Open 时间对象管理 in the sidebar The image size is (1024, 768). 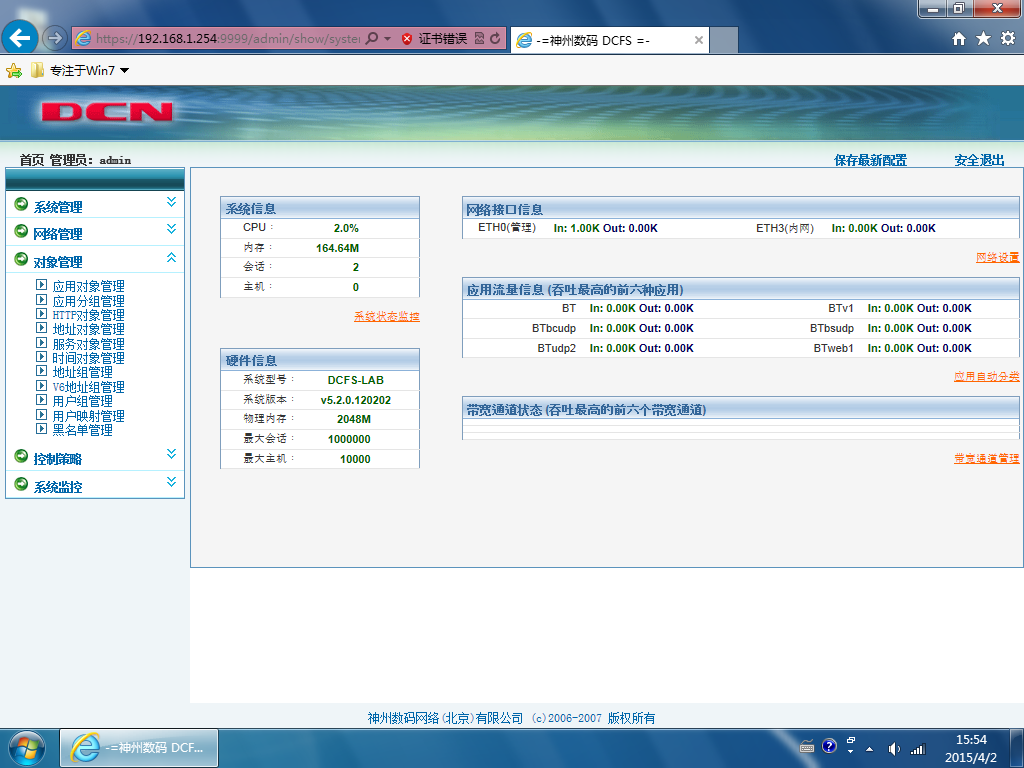(x=88, y=358)
